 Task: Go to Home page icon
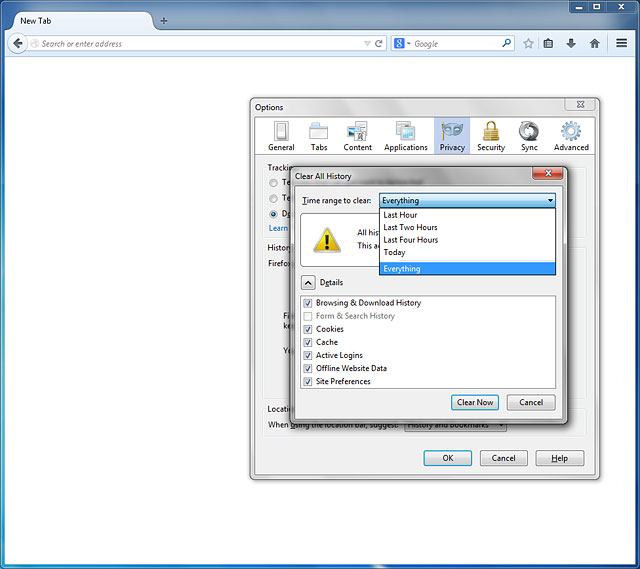pyautogui.click(x=595, y=43)
